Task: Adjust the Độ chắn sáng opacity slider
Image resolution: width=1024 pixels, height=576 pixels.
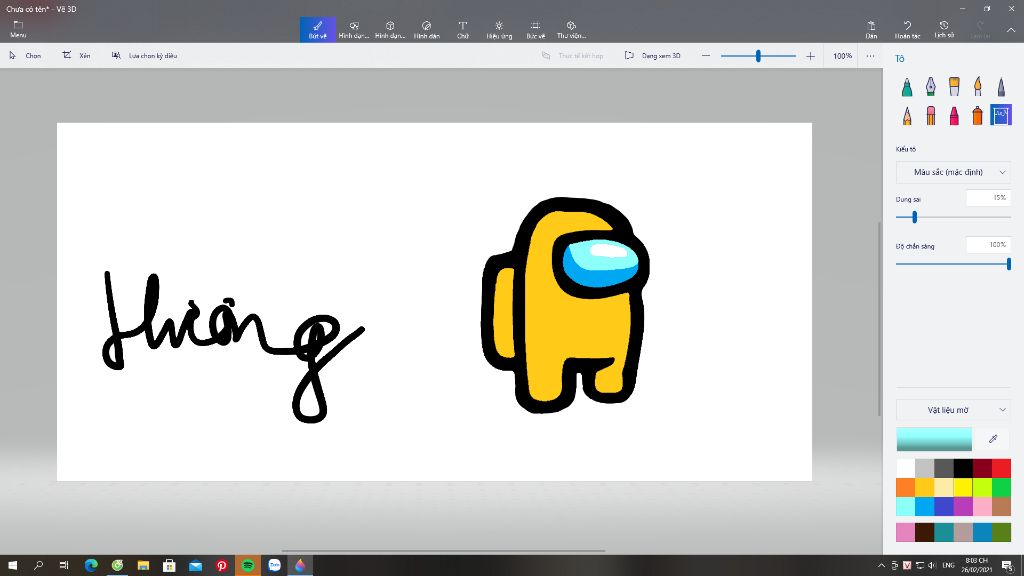Action: coord(1008,264)
